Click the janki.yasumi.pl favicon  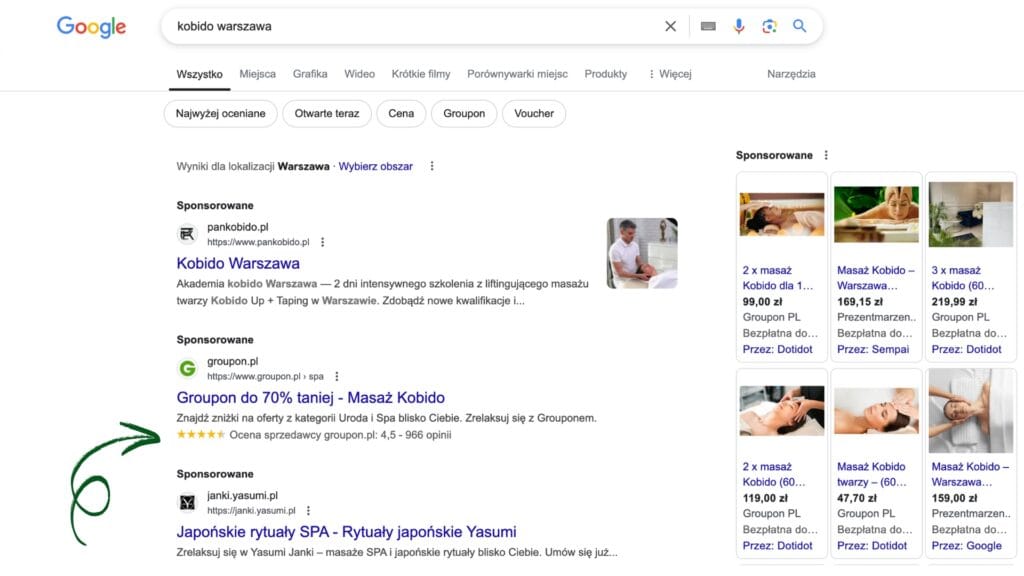[186, 501]
